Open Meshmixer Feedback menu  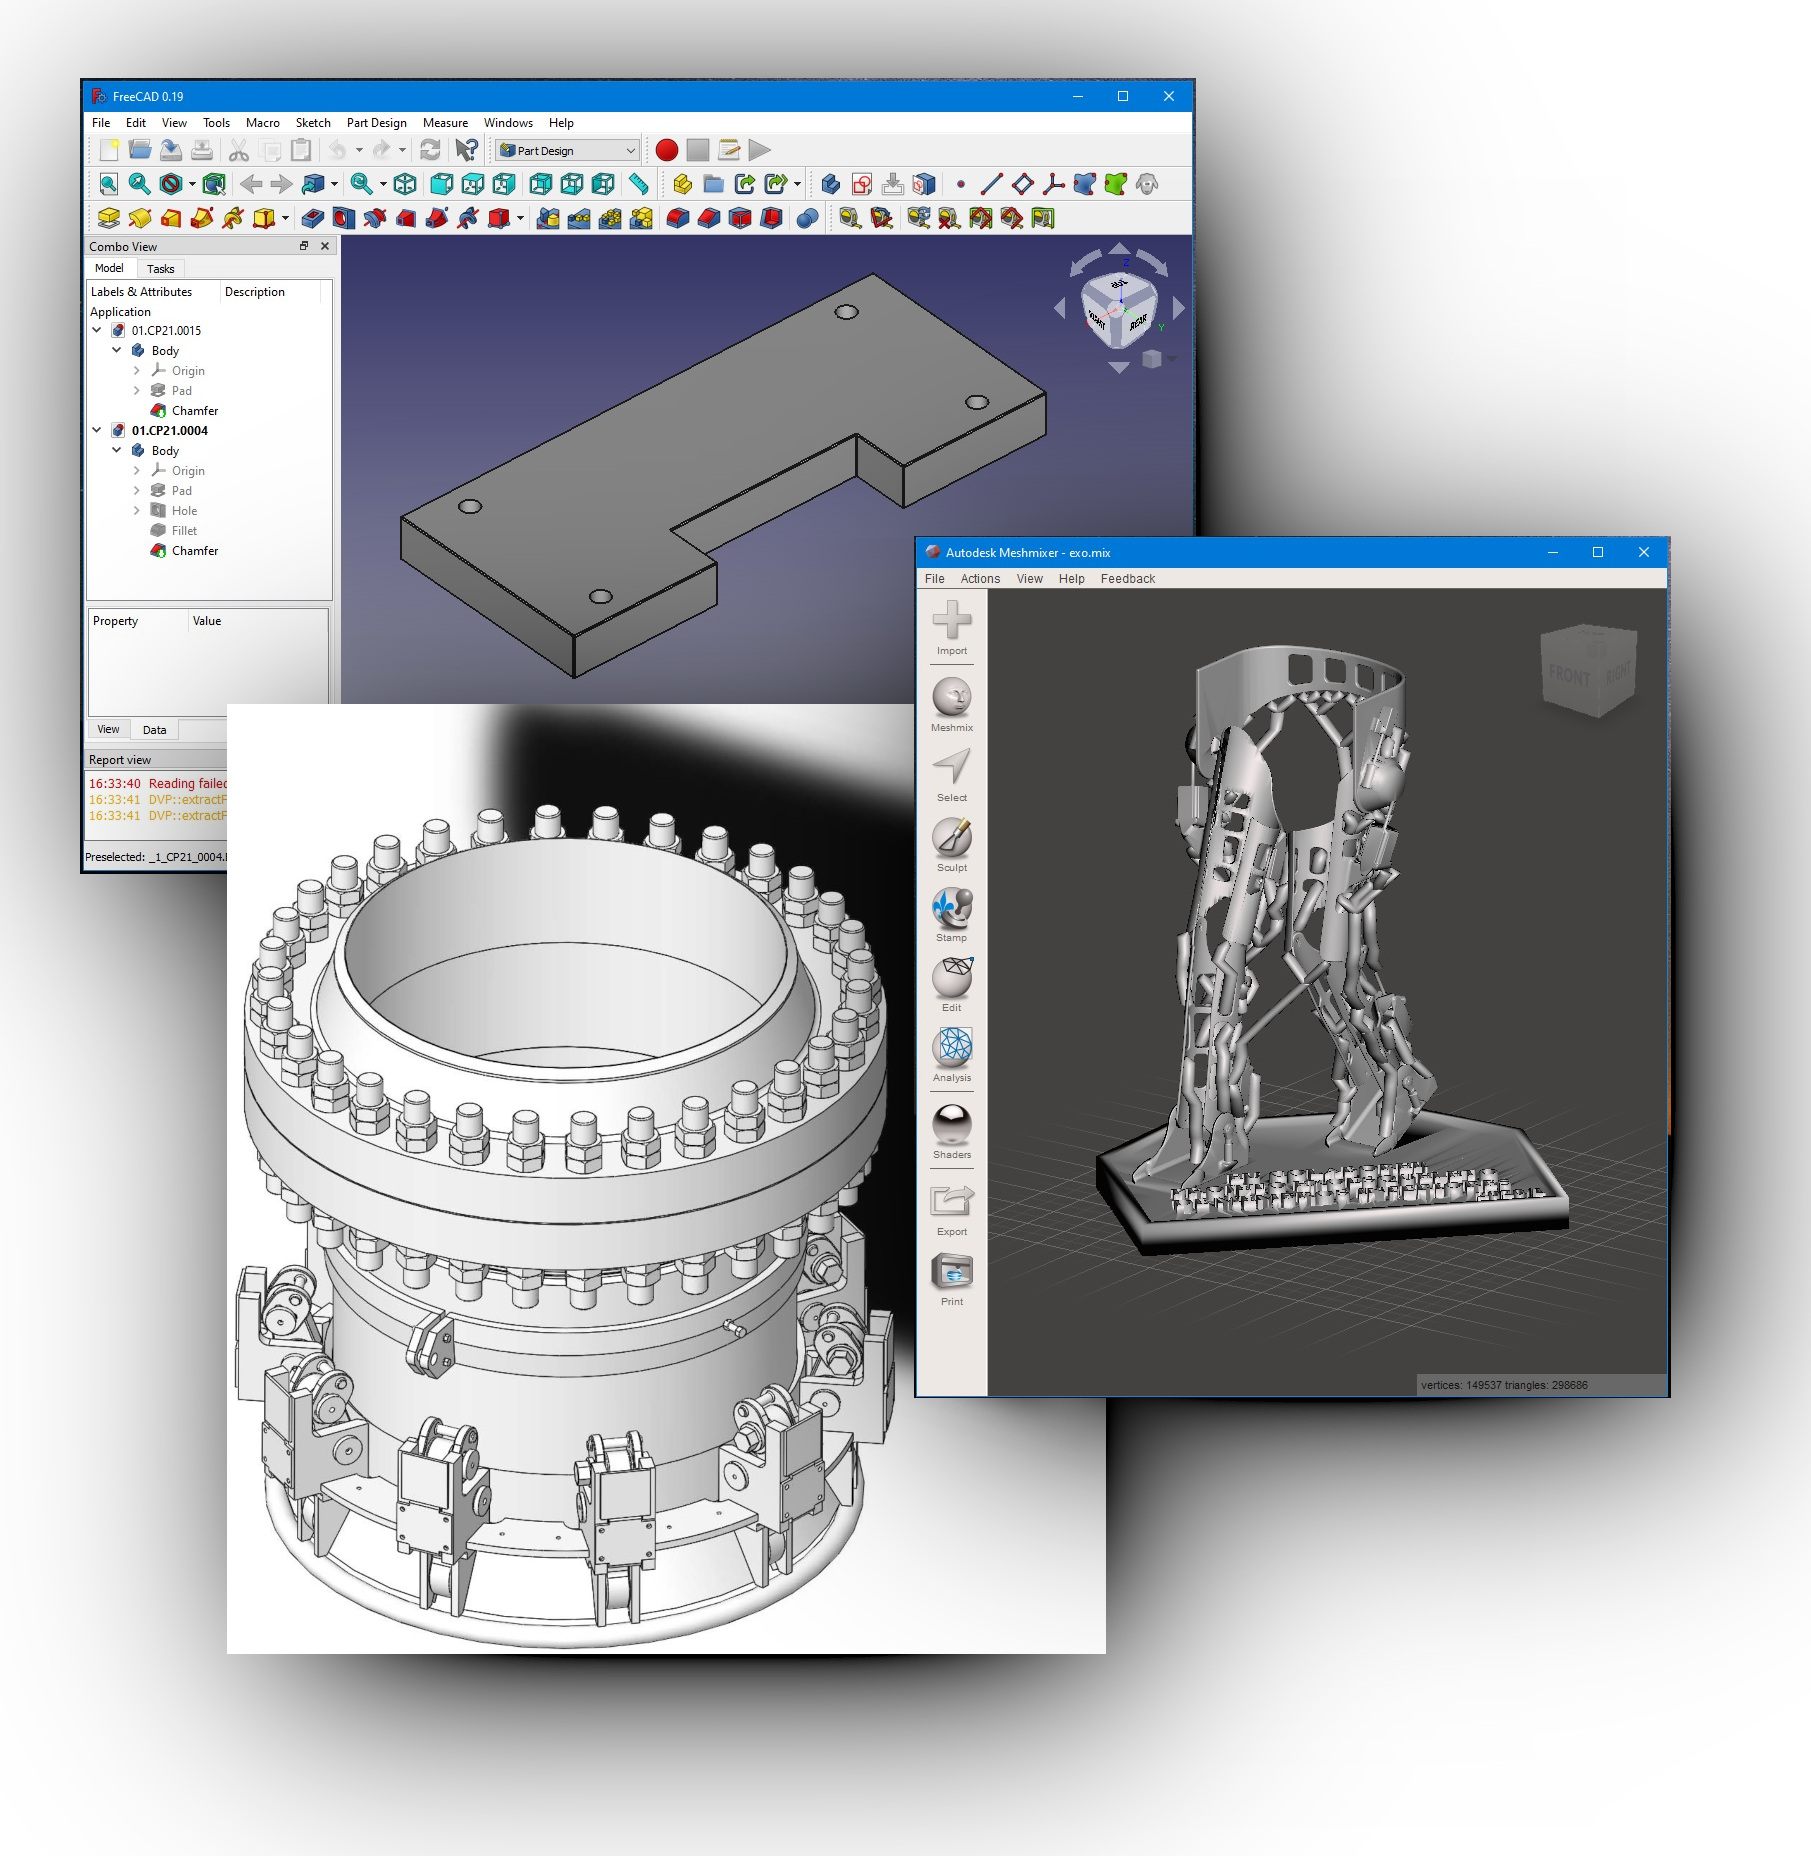coord(1127,579)
